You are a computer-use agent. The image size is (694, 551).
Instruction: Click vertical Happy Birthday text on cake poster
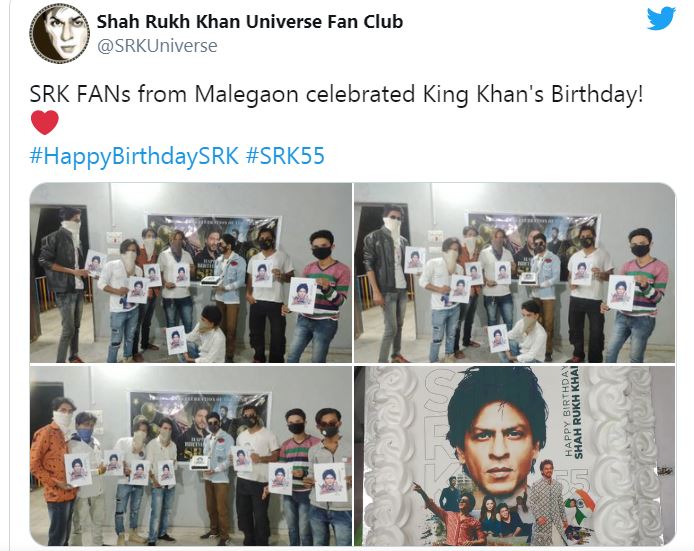[572, 412]
